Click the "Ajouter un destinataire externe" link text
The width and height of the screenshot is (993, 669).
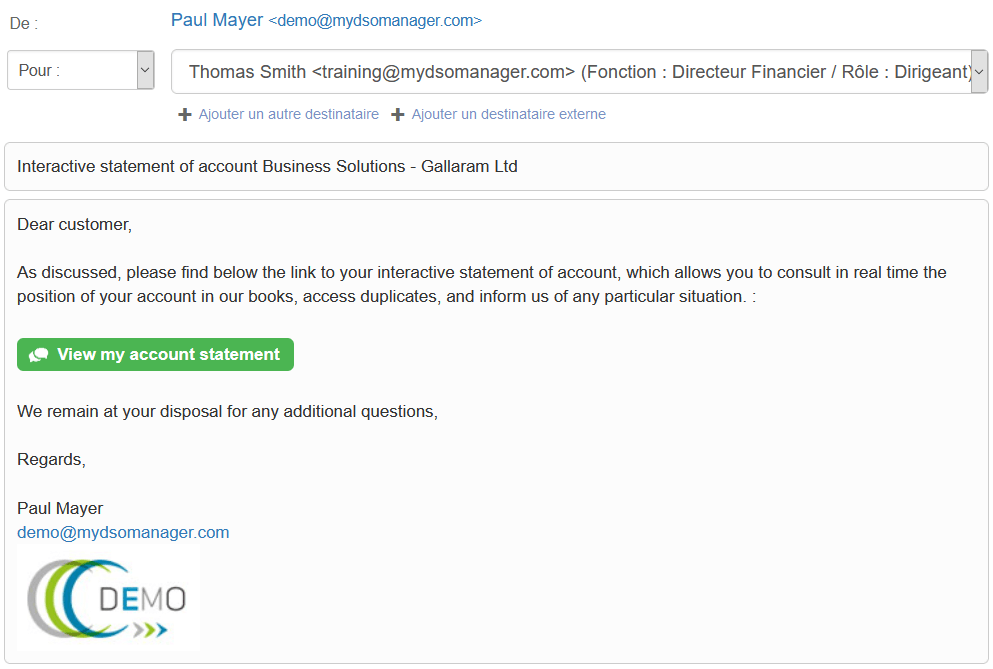click(x=508, y=115)
